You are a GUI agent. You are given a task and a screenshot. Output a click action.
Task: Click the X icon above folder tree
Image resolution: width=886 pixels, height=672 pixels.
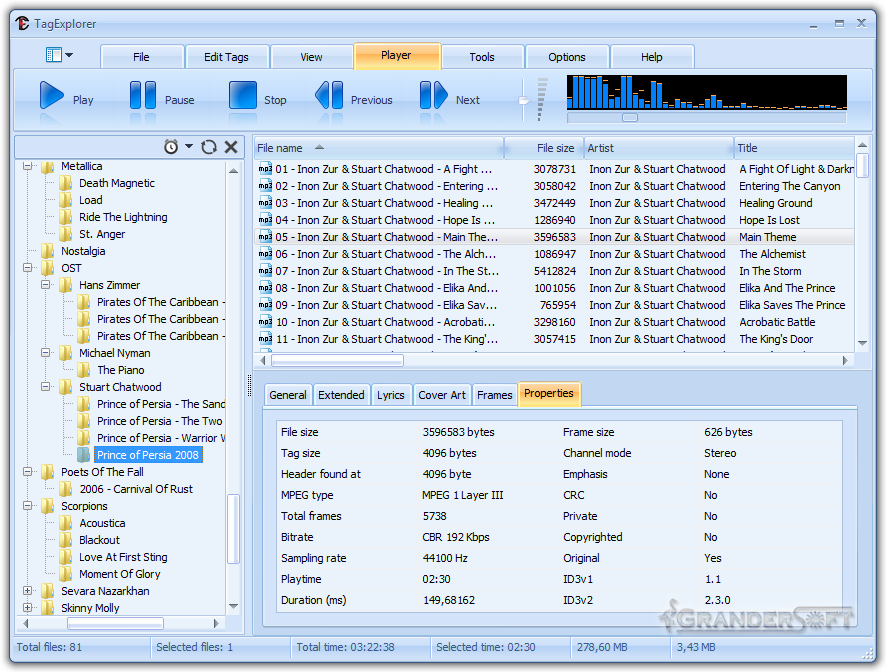tap(231, 147)
